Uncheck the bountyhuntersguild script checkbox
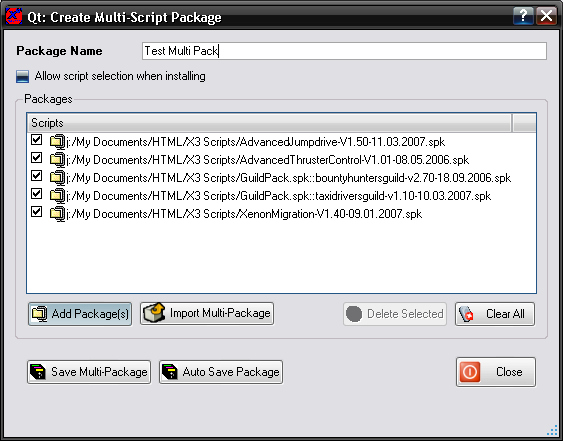The width and height of the screenshot is (563, 441). (x=36, y=176)
